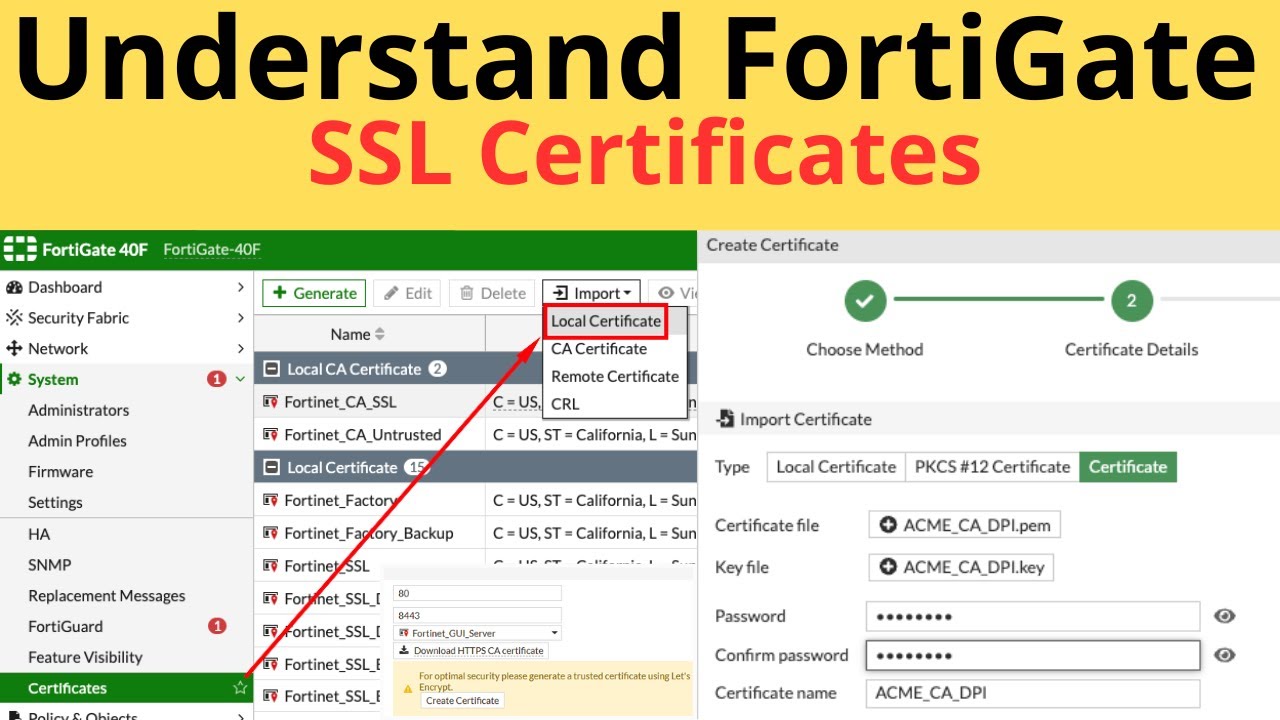This screenshot has height=720, width=1280.
Task: Collapse the System menu chevron
Action: pos(240,380)
